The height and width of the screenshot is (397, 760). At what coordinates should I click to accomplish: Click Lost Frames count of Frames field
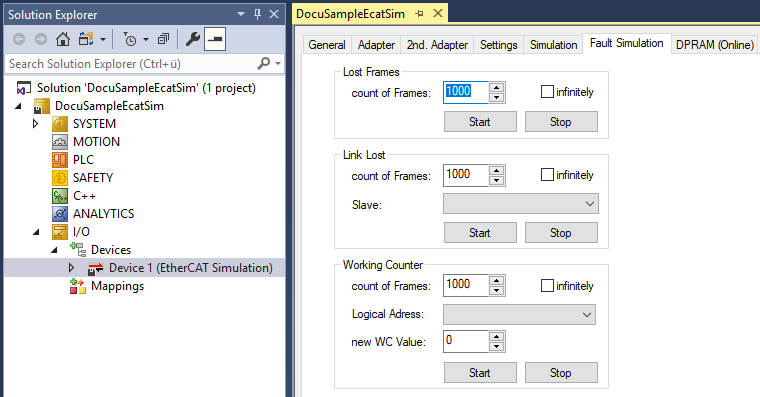(x=466, y=92)
